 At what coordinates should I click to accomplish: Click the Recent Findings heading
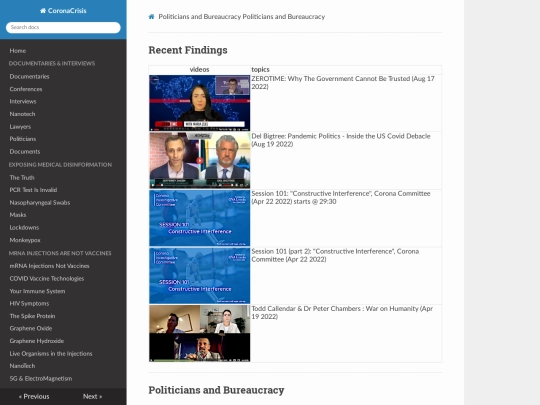tap(188, 50)
